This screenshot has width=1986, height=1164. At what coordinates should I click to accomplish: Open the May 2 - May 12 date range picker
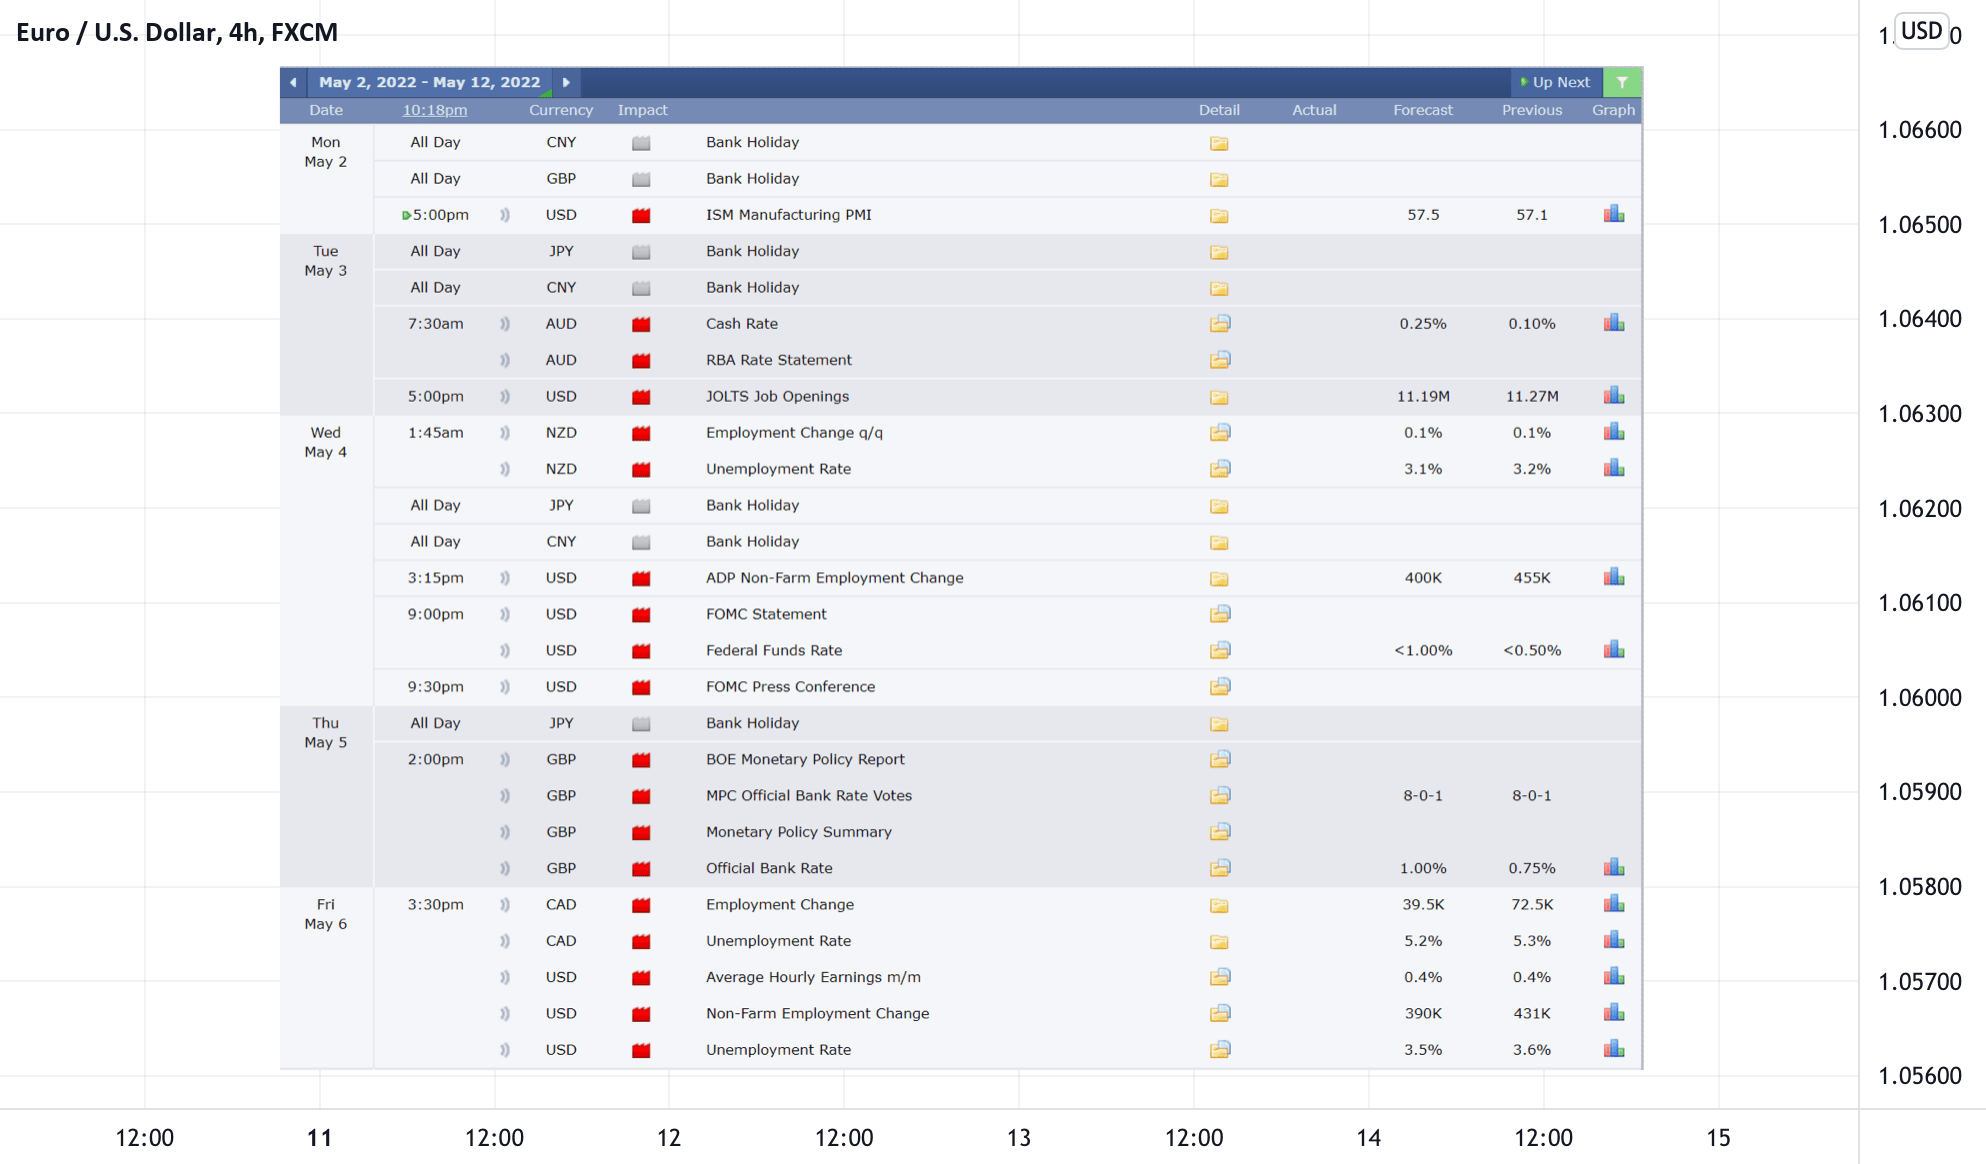tap(429, 82)
